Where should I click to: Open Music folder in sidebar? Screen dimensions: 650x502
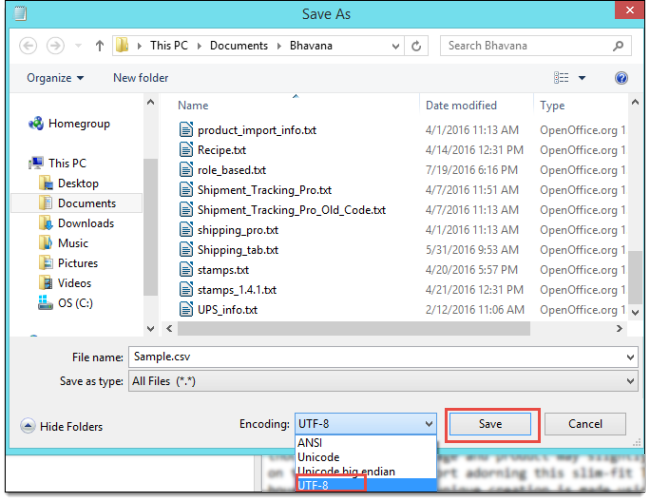pos(63,243)
